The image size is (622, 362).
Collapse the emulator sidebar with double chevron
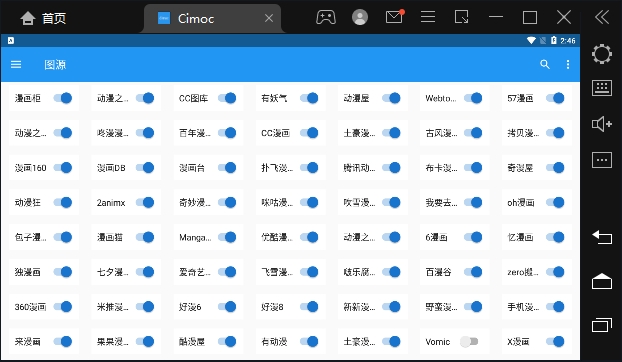pyautogui.click(x=602, y=17)
